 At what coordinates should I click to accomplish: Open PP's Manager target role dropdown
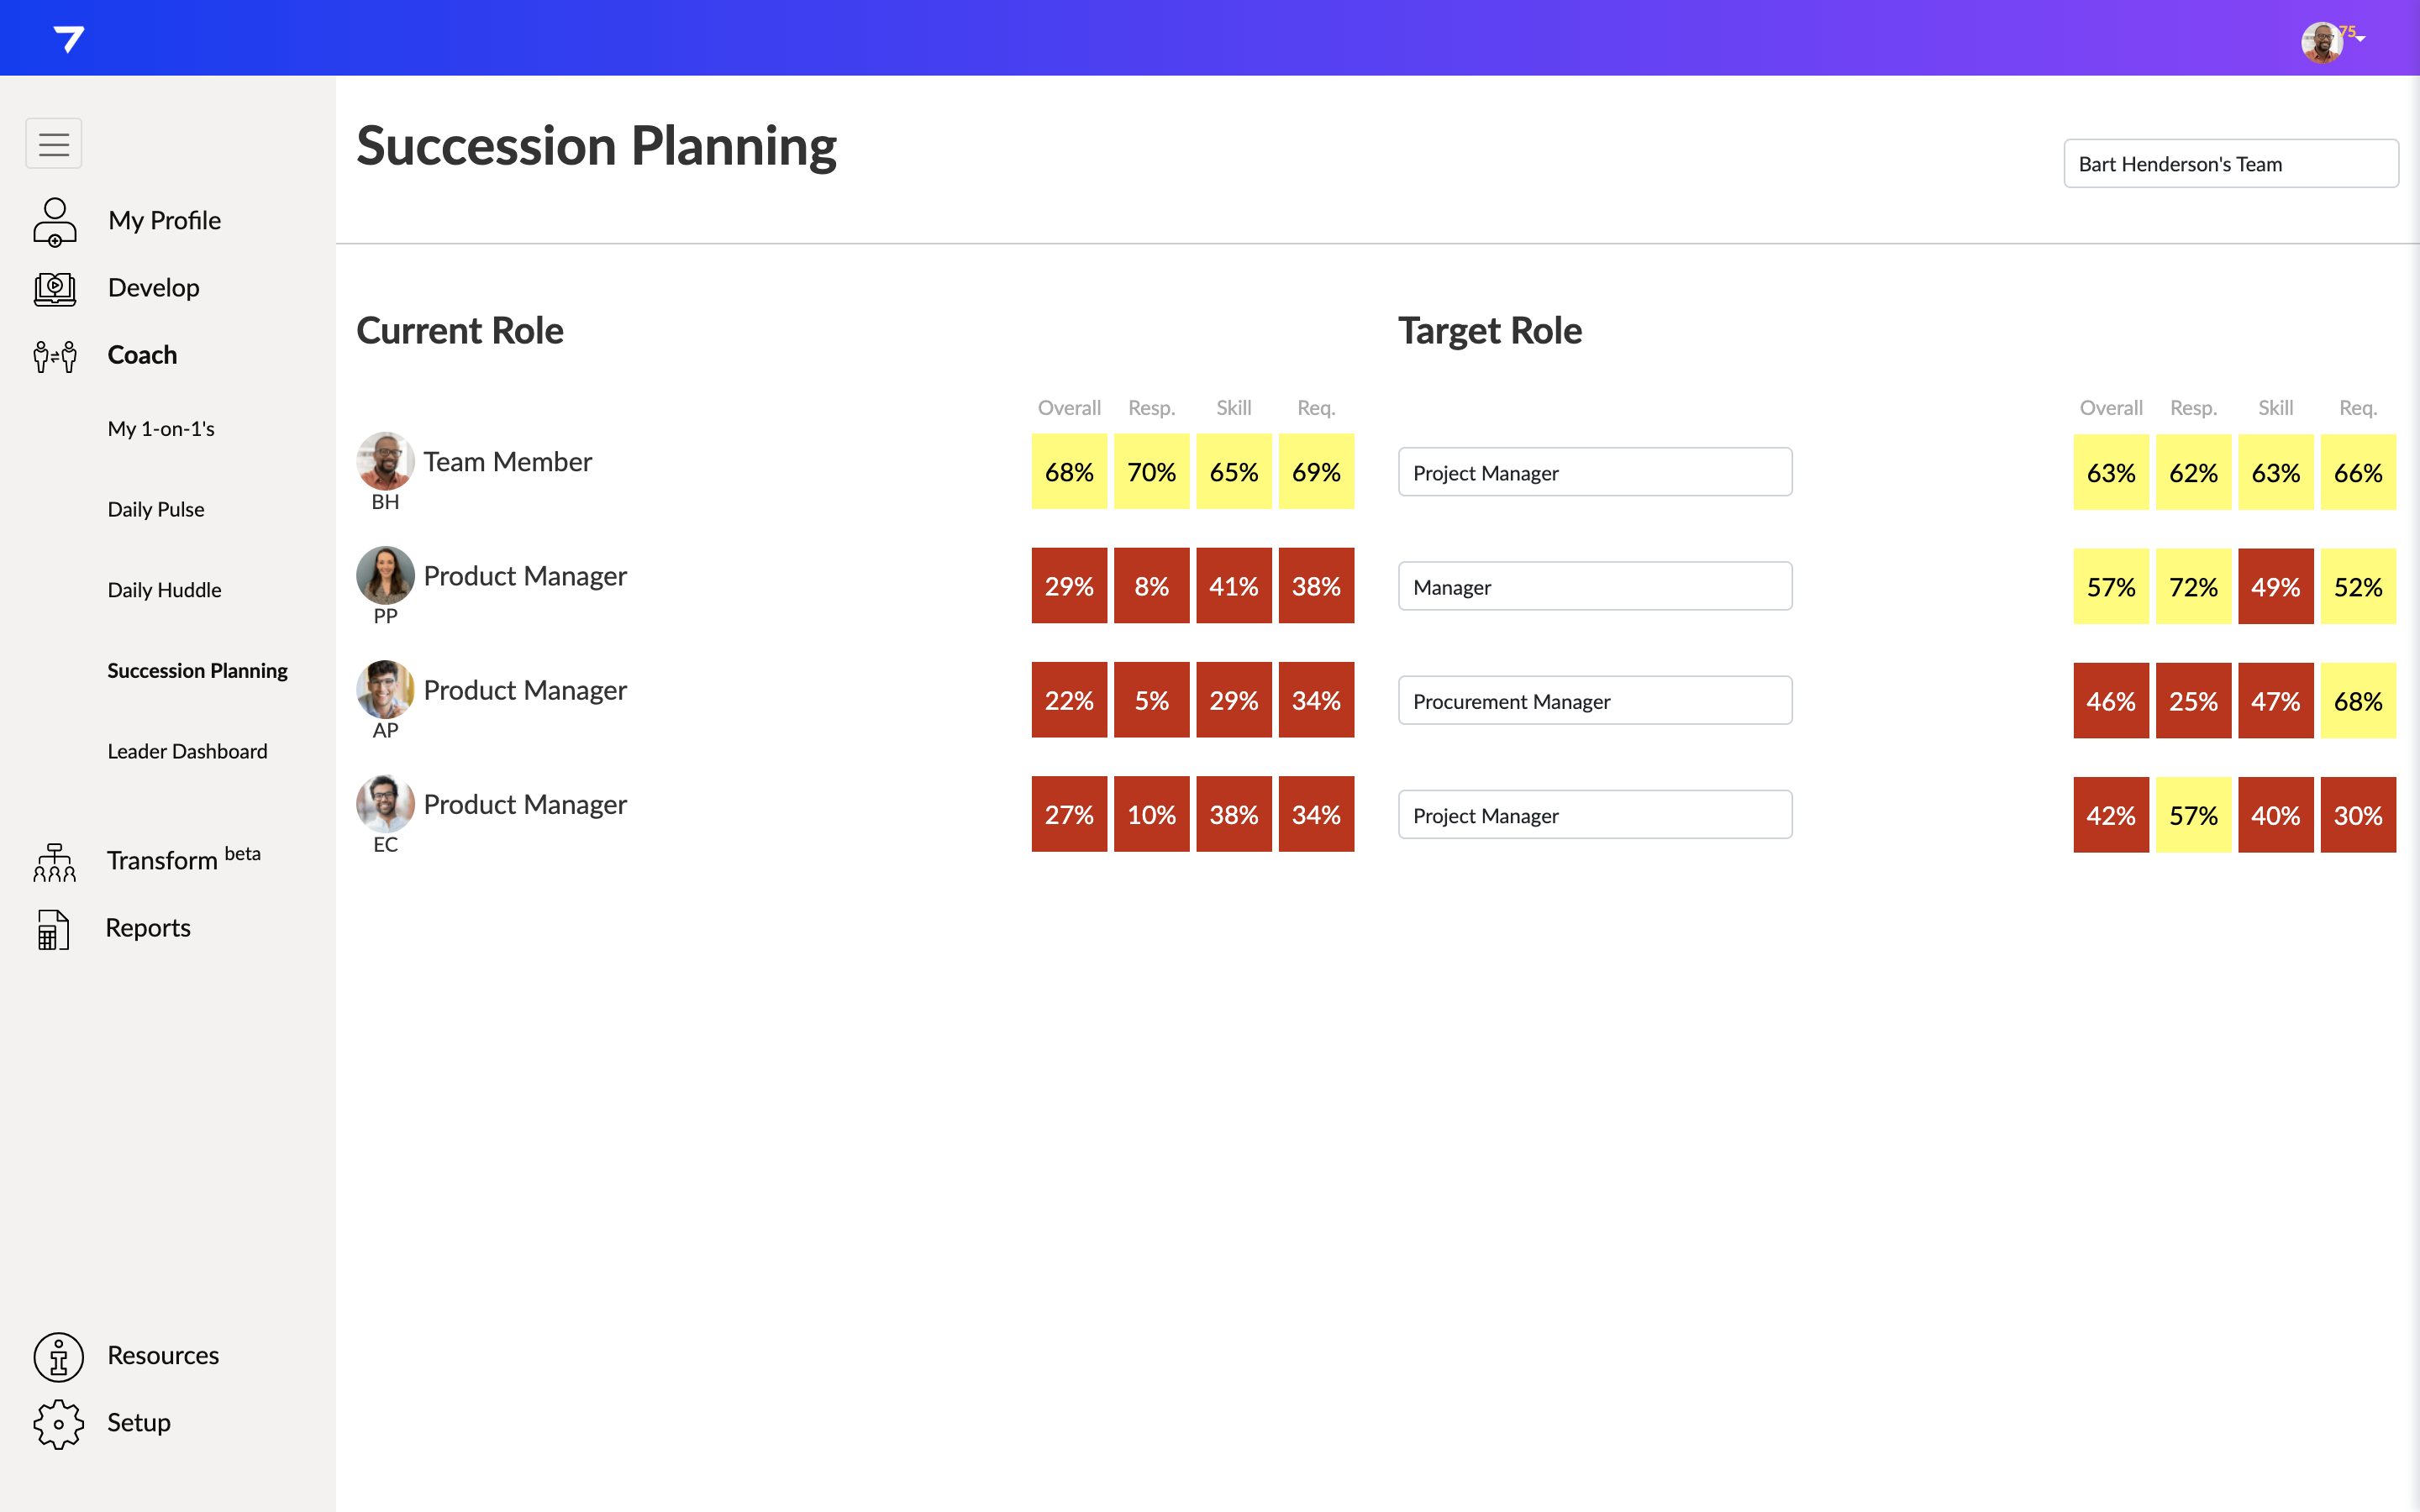tap(1594, 586)
